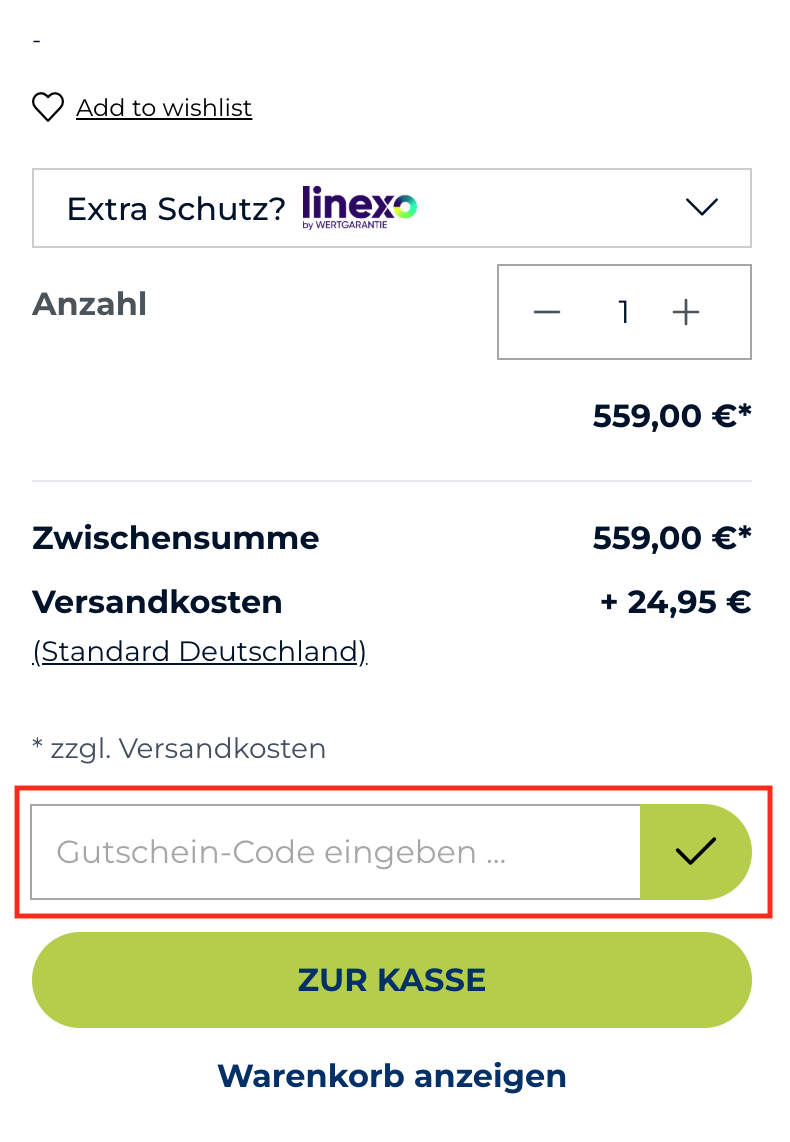Open the Add to wishlist link
Screen dimensions: 790x1142
[x=163, y=107]
